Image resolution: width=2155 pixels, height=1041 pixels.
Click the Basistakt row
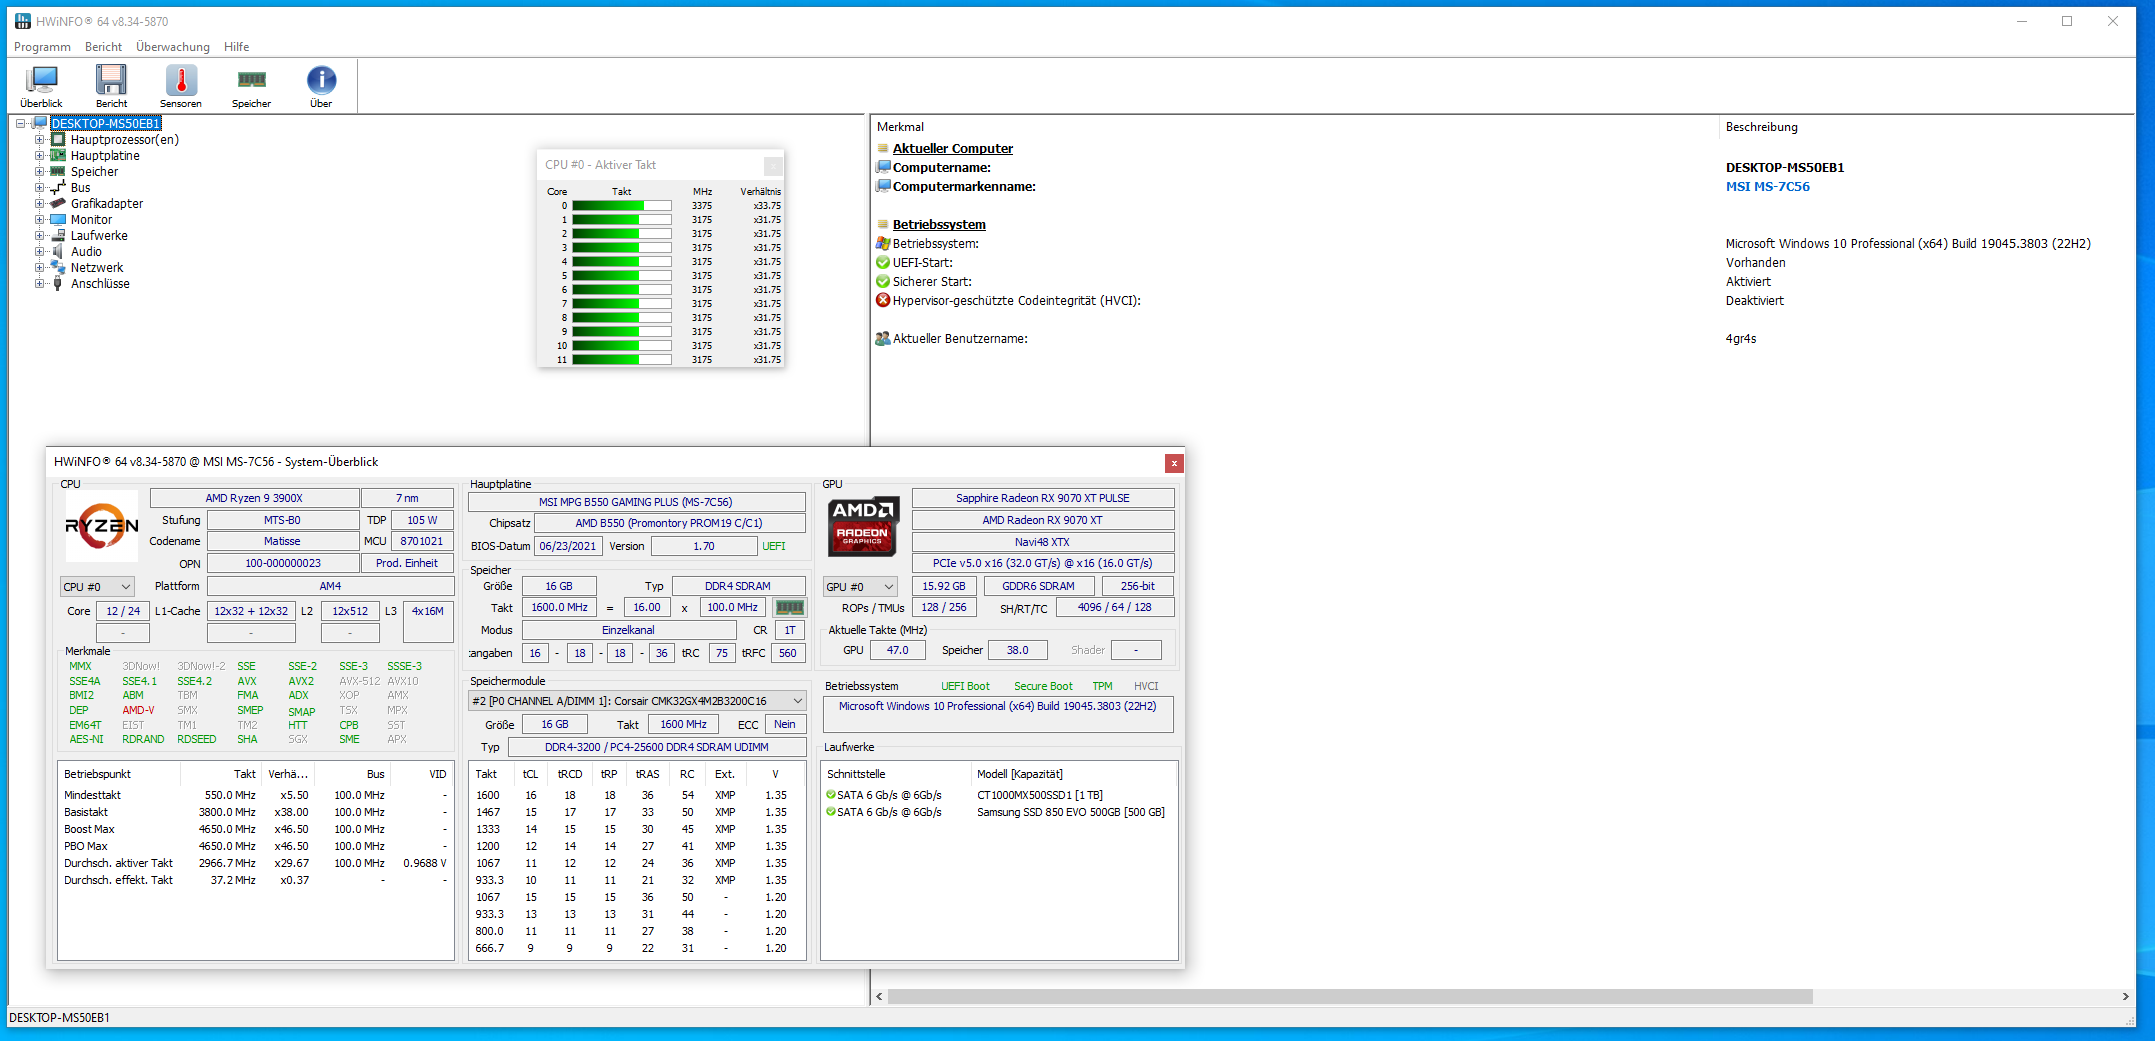pos(255,812)
